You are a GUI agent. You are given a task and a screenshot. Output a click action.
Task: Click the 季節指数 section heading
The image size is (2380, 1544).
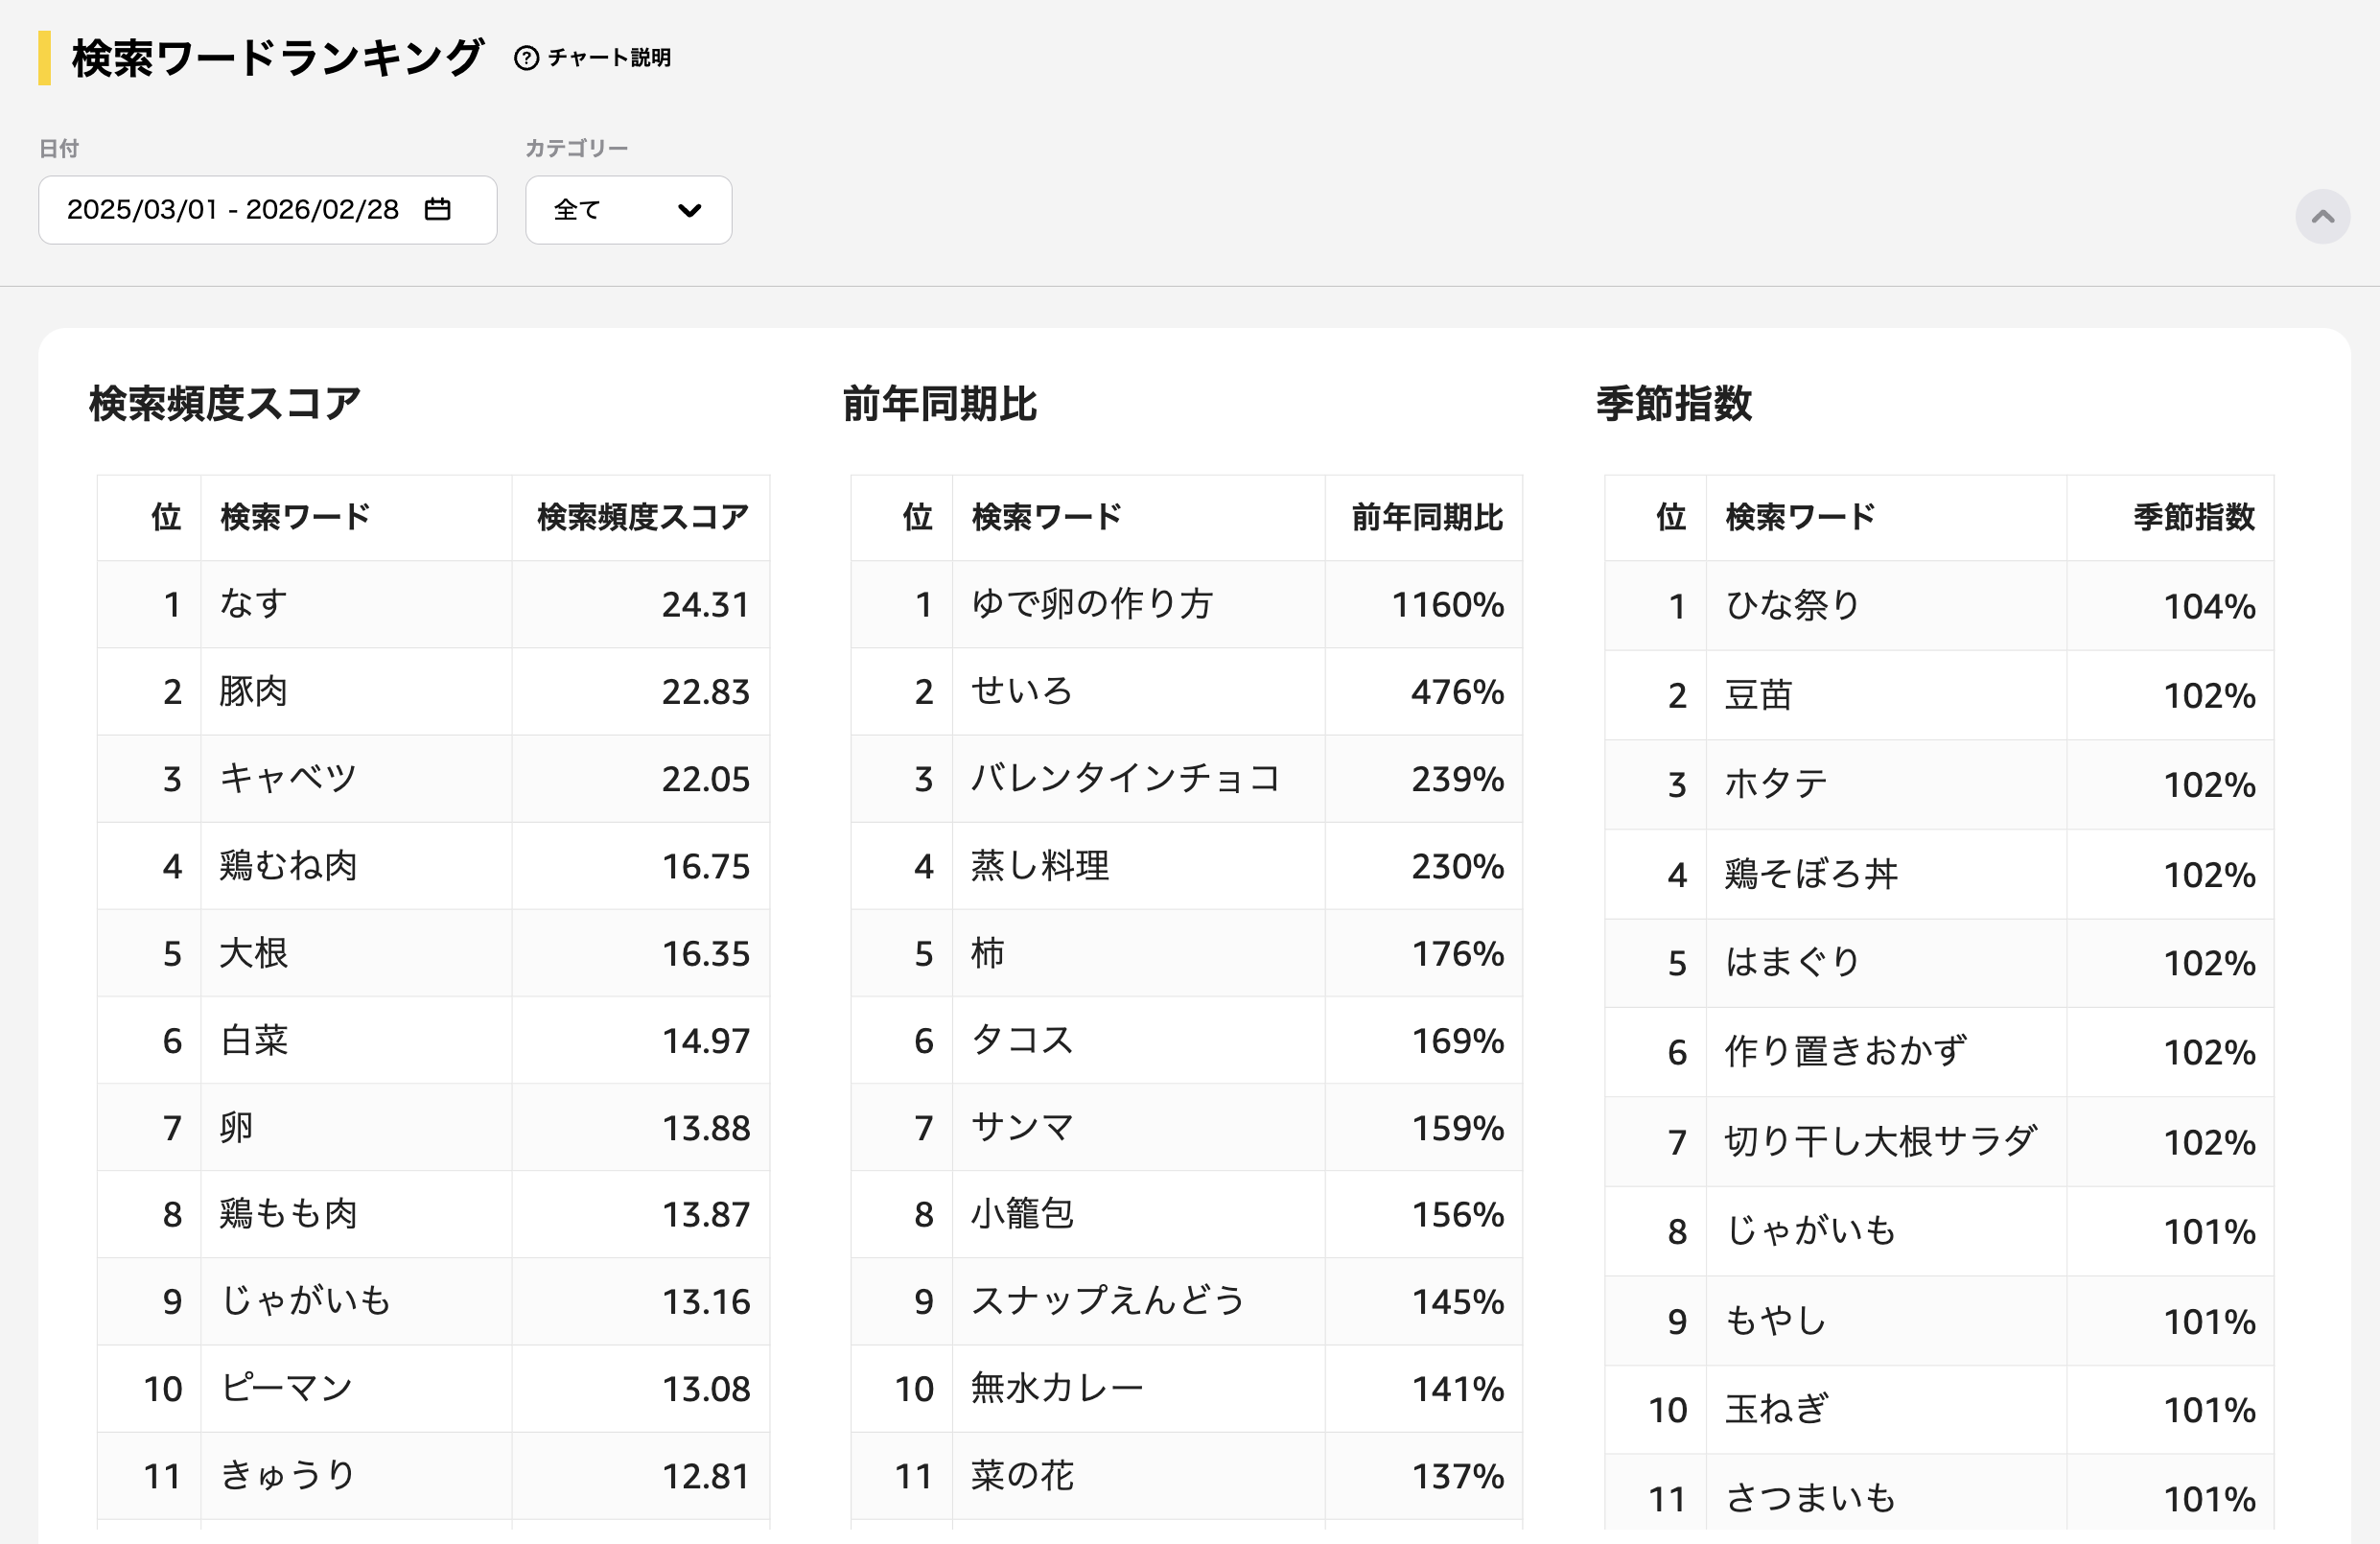1674,404
